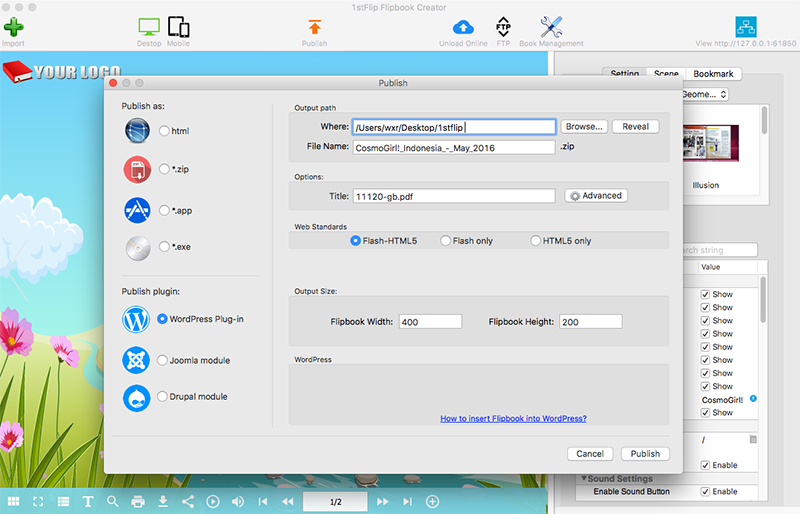This screenshot has height=514, width=800.
Task: Switch to the Setting tab
Action: click(x=624, y=74)
